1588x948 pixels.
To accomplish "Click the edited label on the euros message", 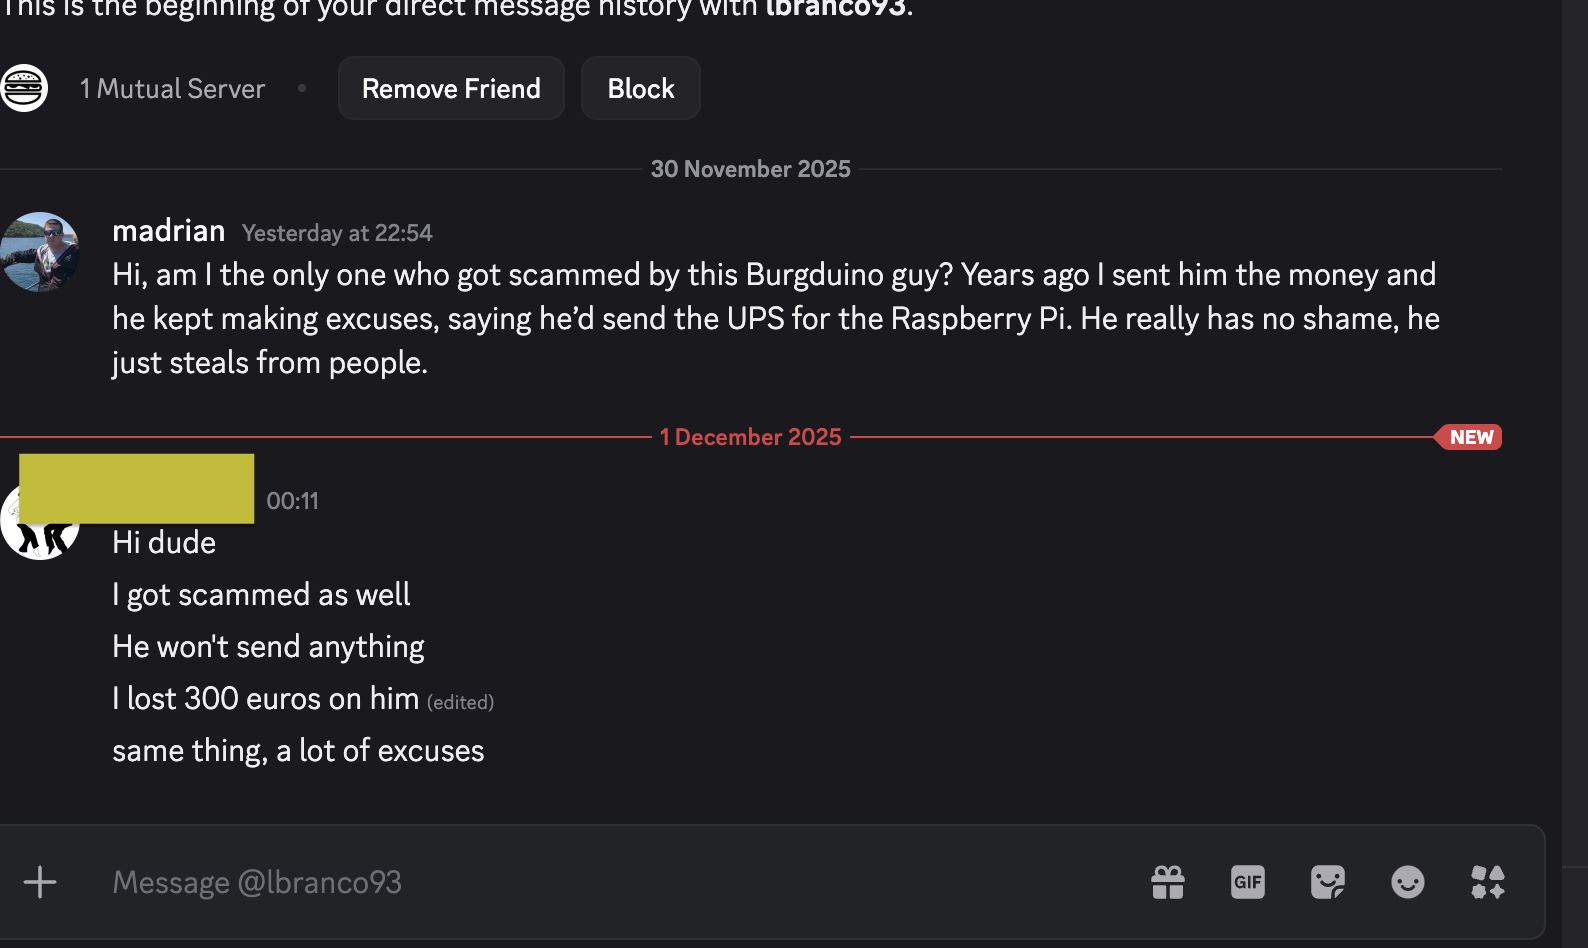I will click(460, 702).
